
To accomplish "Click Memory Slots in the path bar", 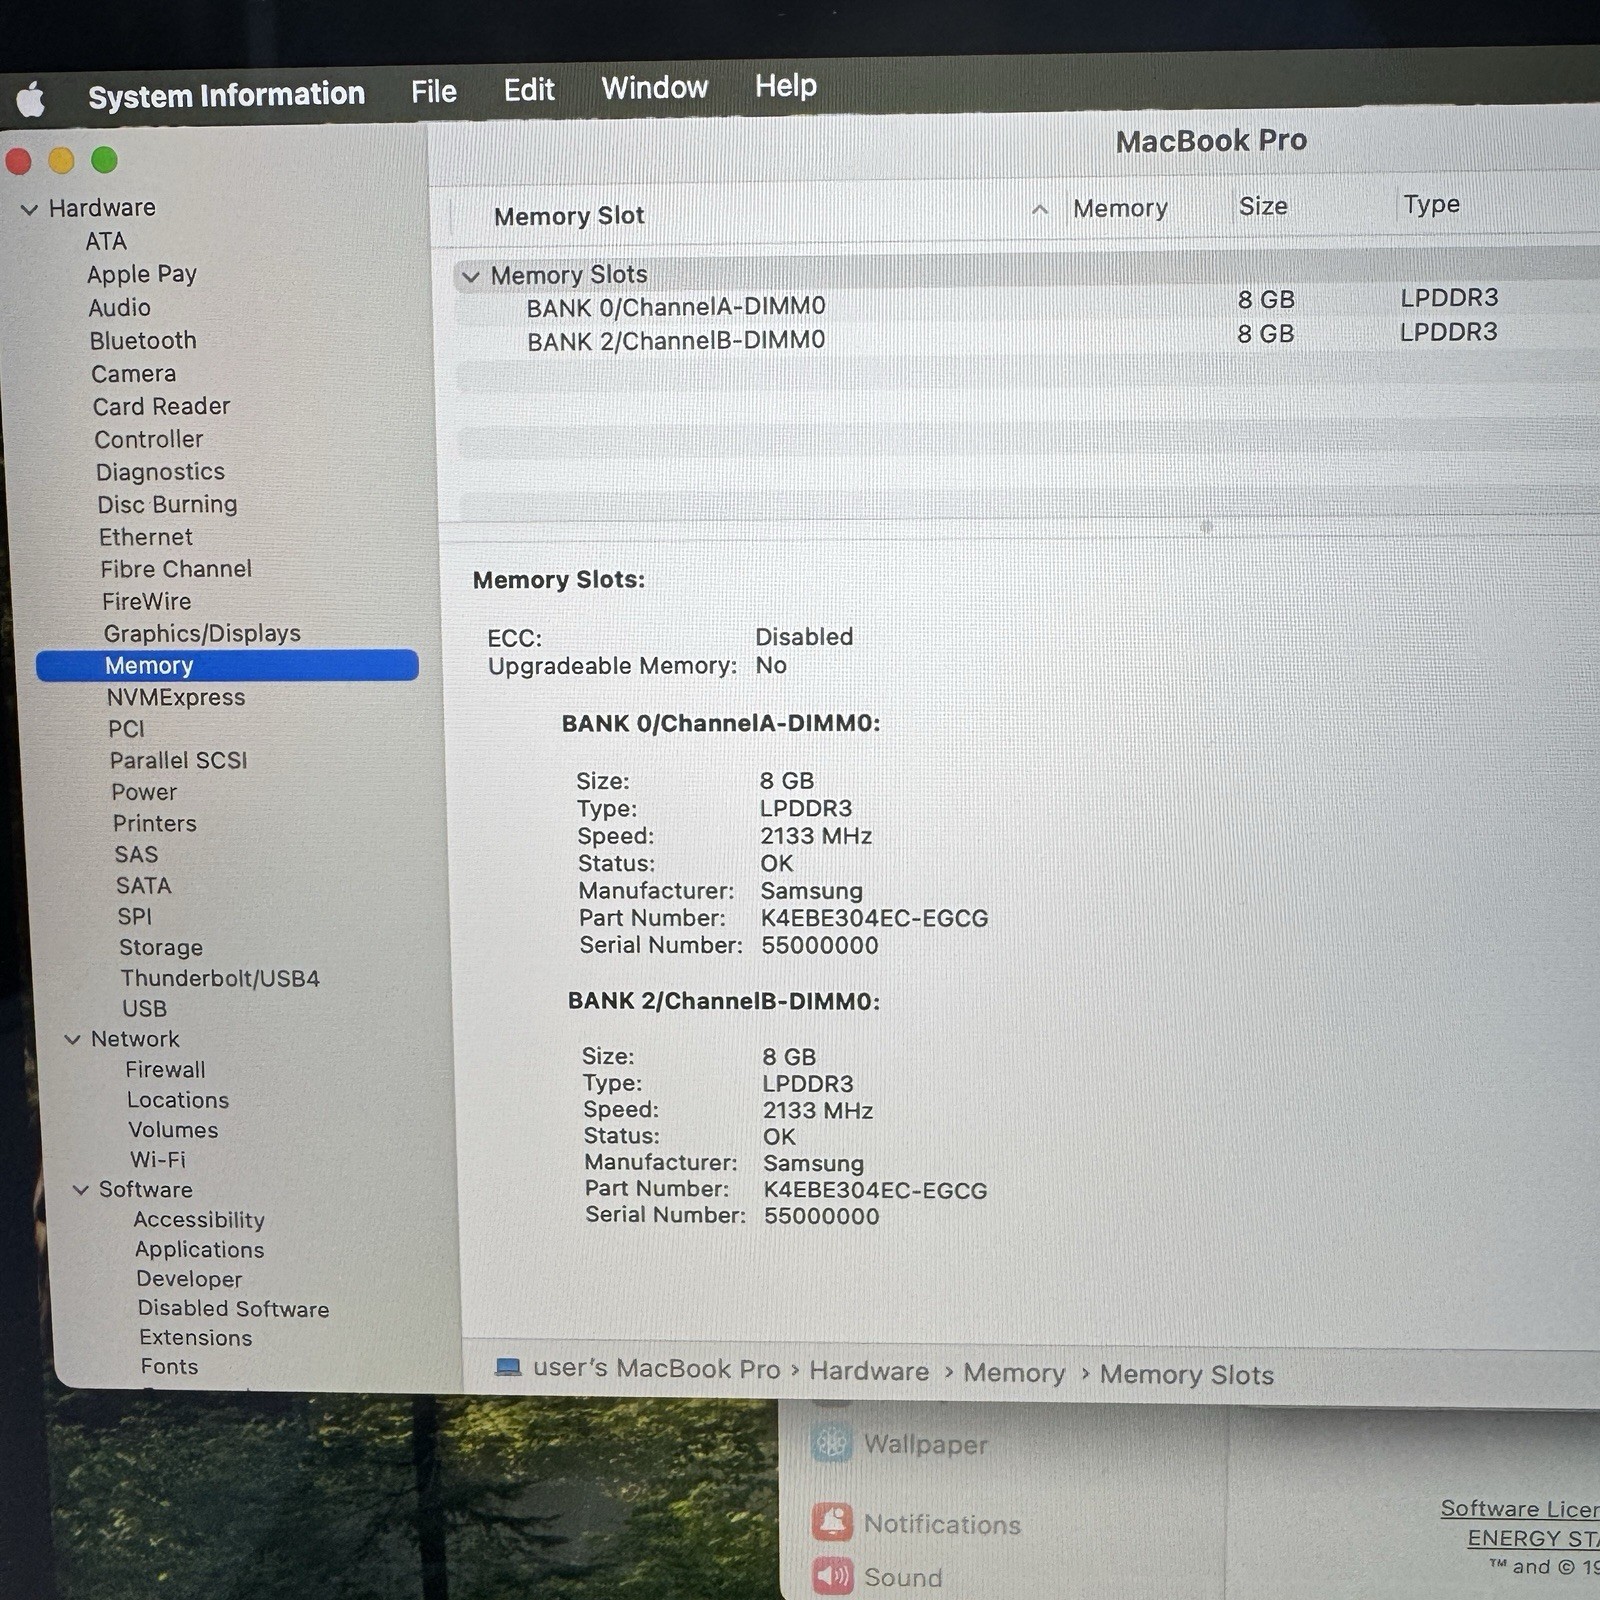I will click(1187, 1375).
